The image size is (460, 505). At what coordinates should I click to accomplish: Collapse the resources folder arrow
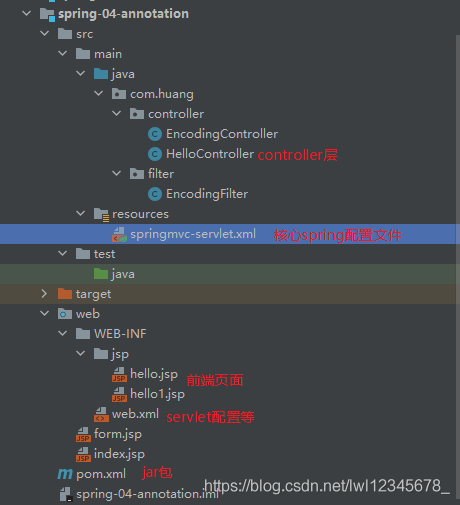pos(80,213)
